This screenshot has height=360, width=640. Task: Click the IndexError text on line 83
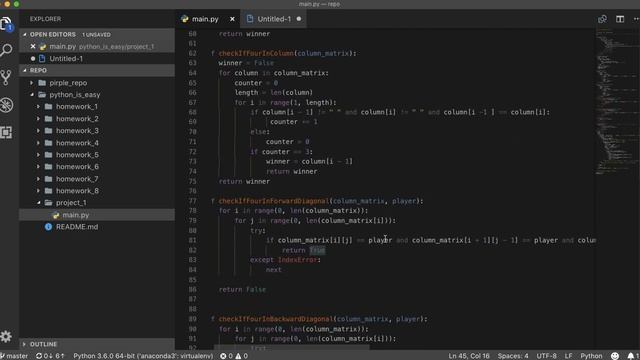click(x=297, y=260)
